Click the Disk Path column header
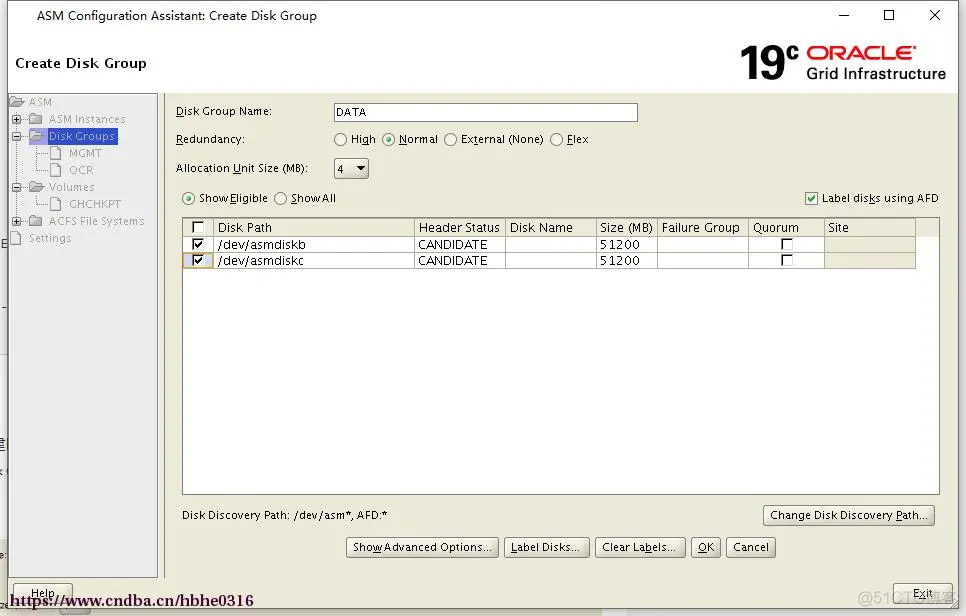The image size is (966, 616). (314, 227)
